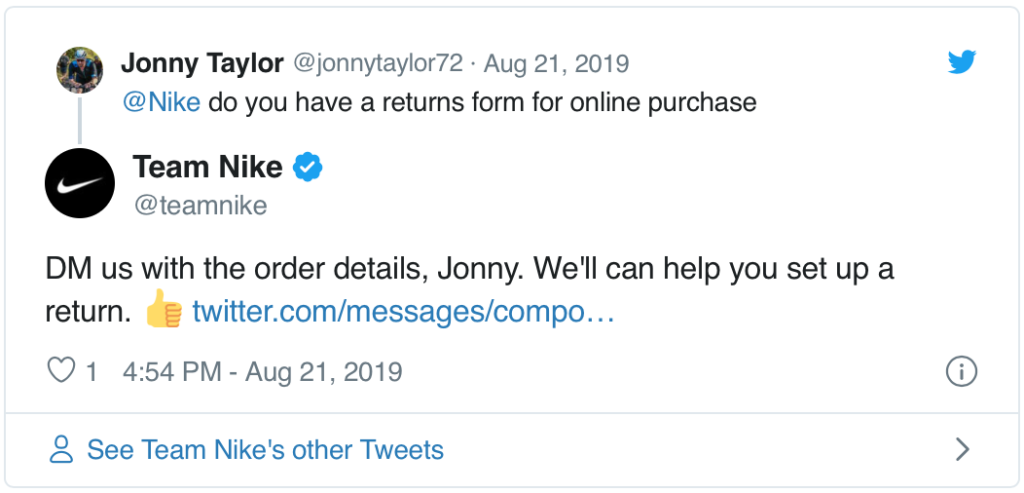Click the thumbs up emoji in reply
This screenshot has width=1024, height=493.
[163, 312]
